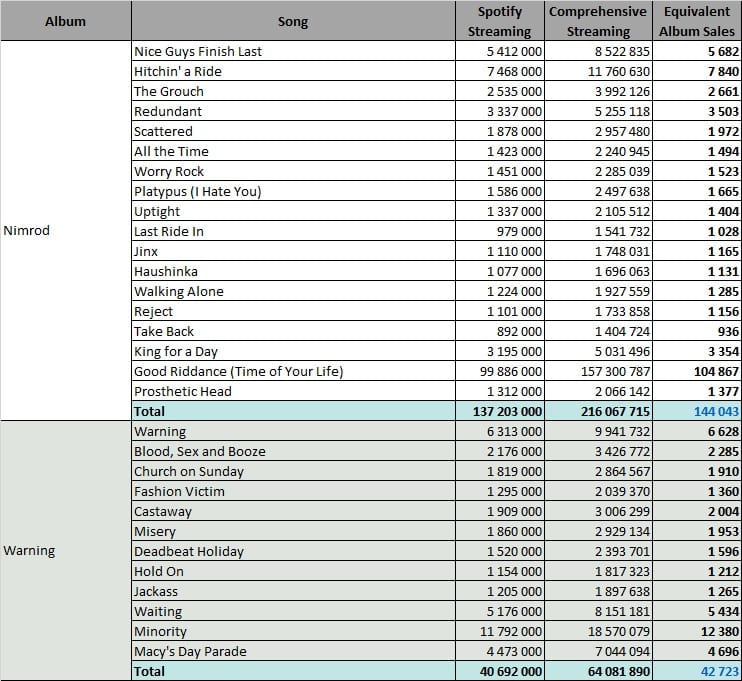Select Take Back equivalent sales 936

pyautogui.click(x=697, y=331)
